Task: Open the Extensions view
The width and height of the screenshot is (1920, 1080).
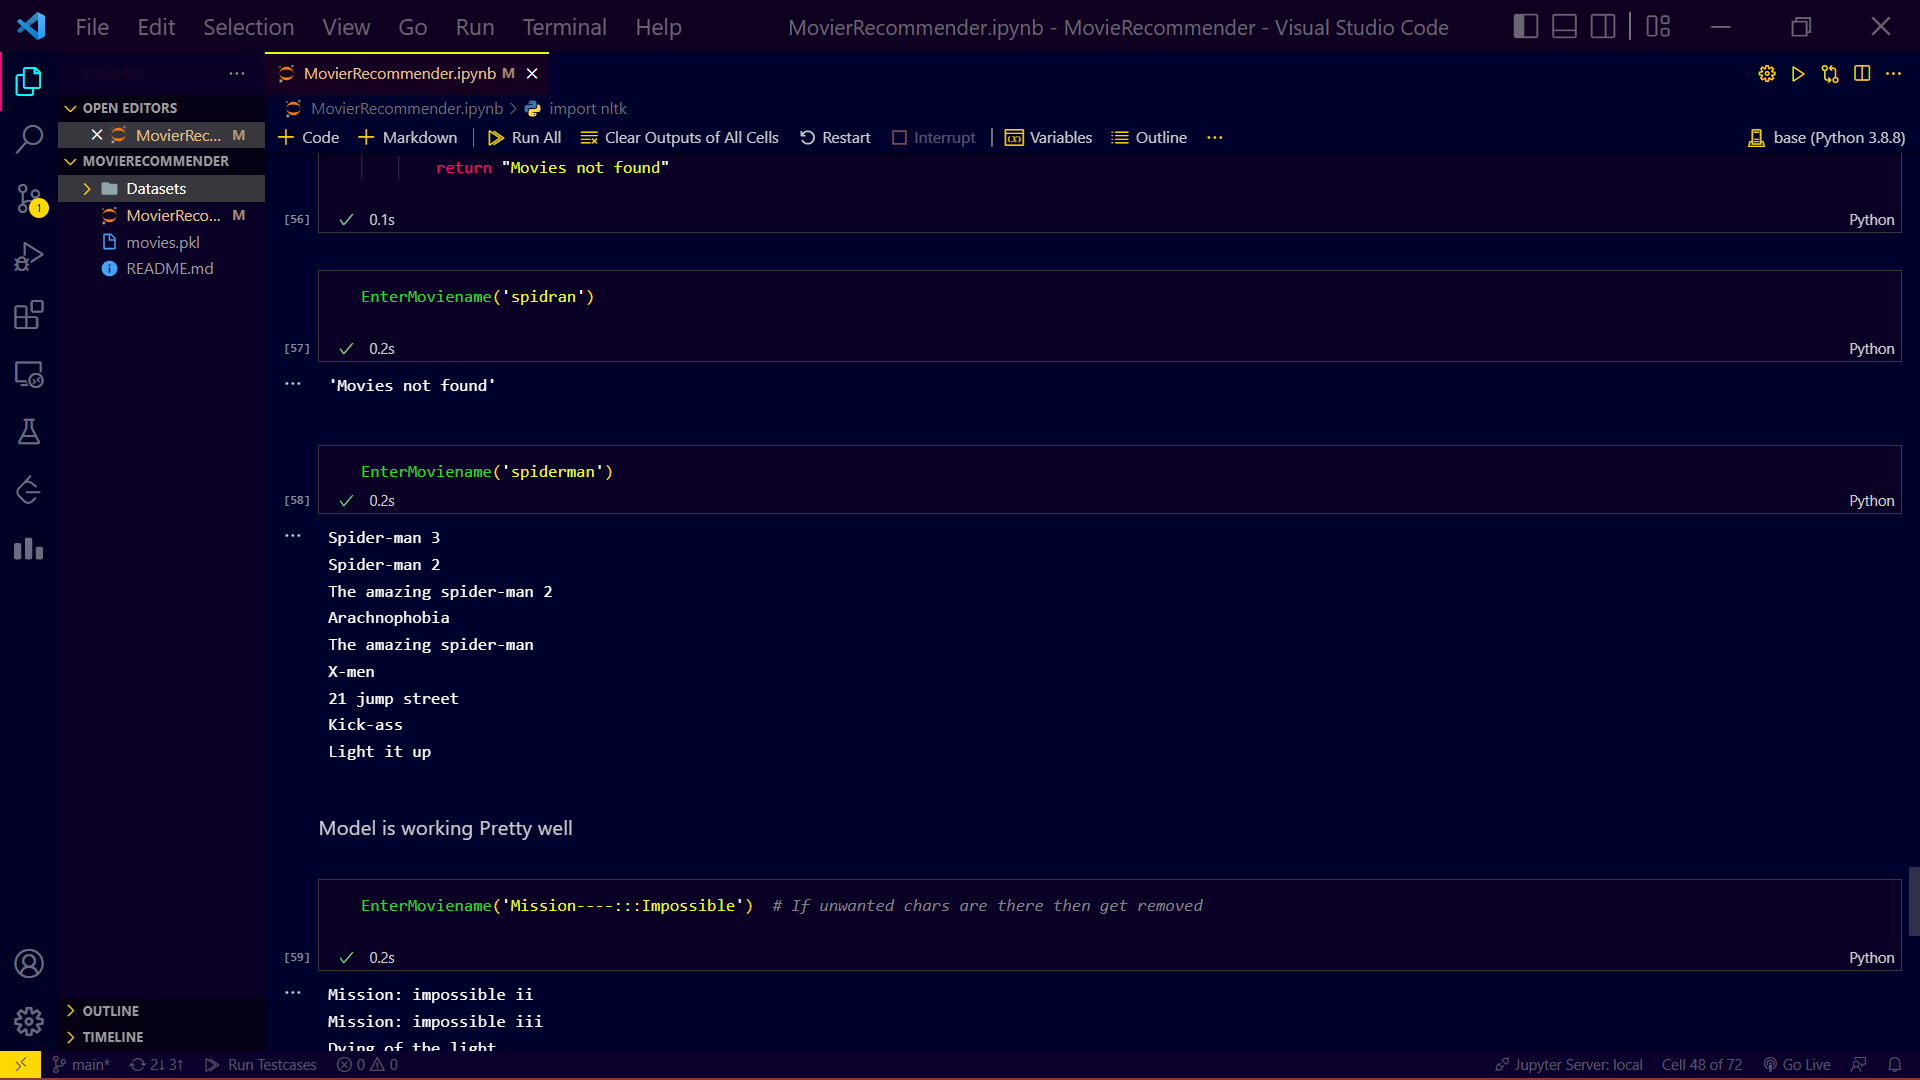Action: click(29, 314)
